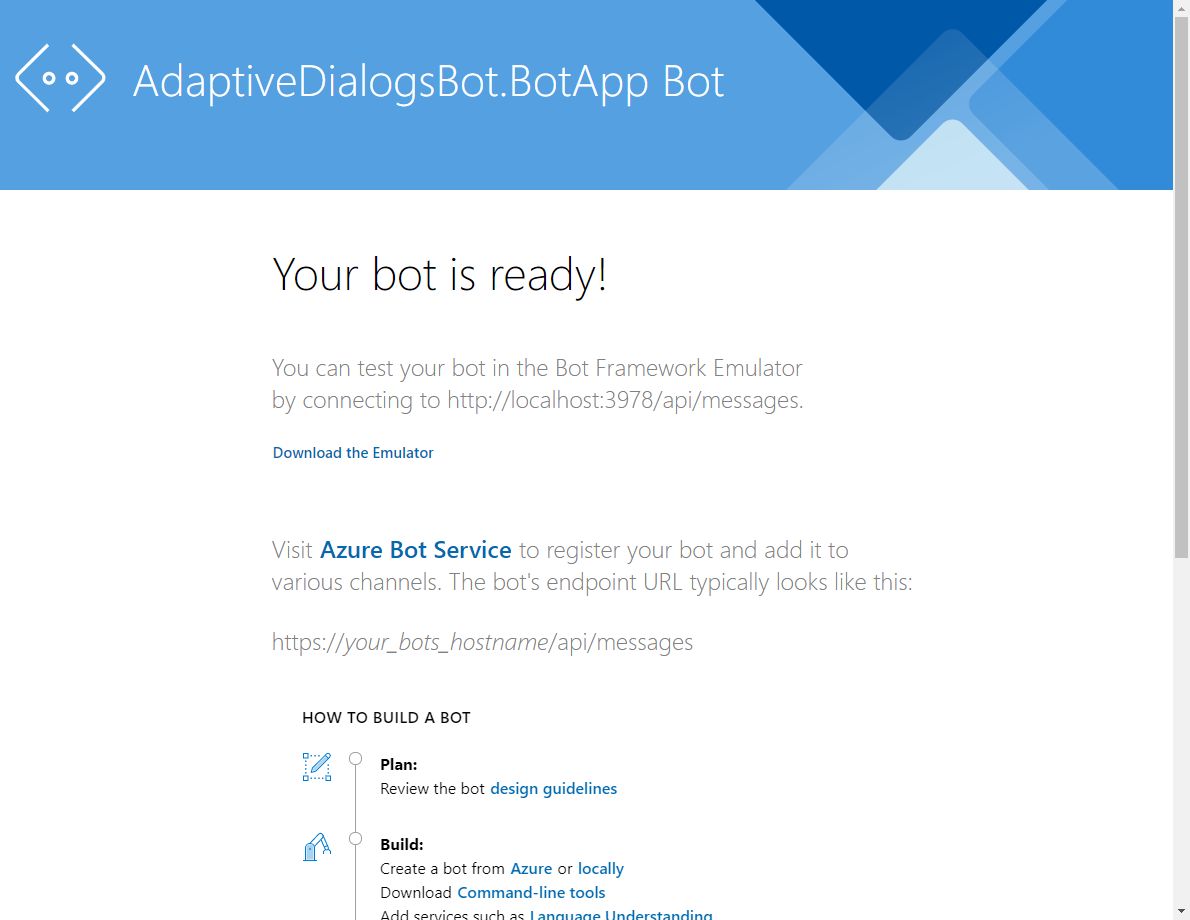Click the bot framework logo icon in header
Viewport: 1190px width, 920px height.
coord(60,78)
